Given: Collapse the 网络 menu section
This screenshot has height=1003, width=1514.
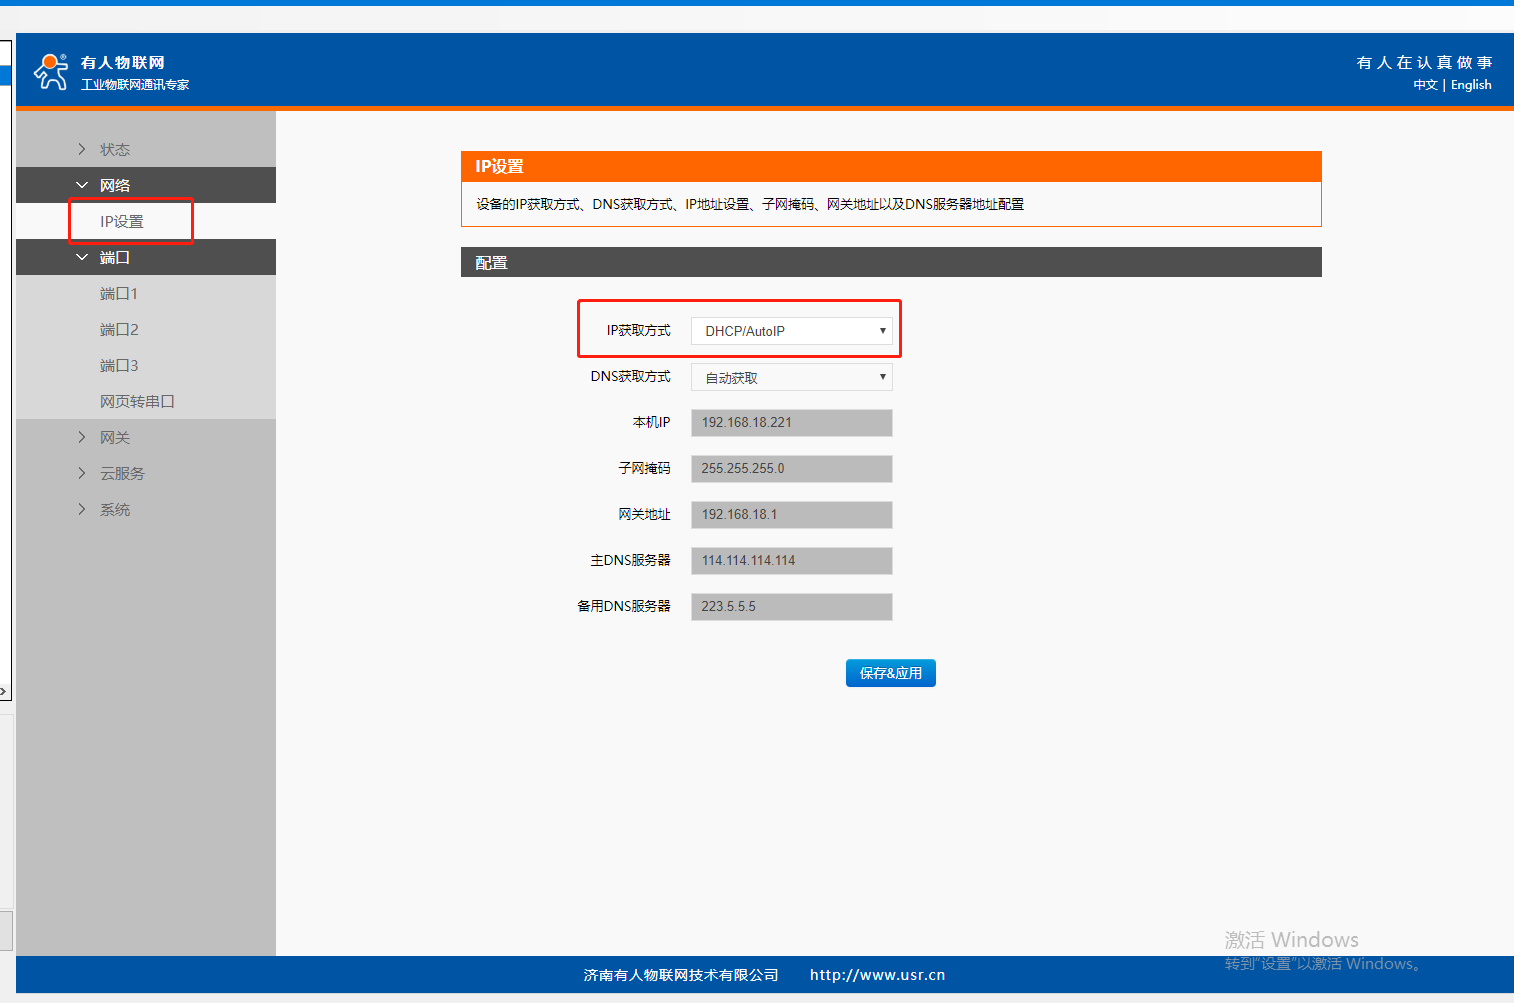Looking at the screenshot, I should (114, 185).
